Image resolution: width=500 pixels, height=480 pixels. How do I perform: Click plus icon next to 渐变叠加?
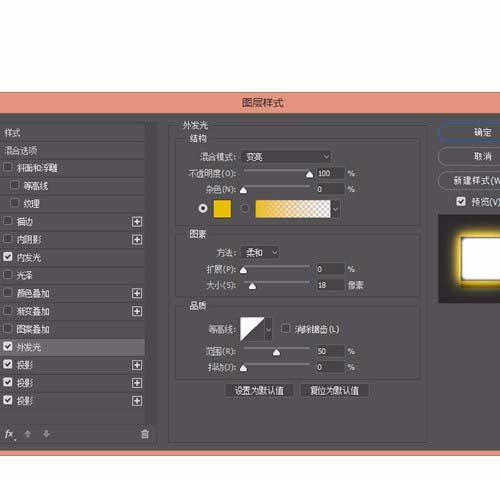[x=137, y=311]
